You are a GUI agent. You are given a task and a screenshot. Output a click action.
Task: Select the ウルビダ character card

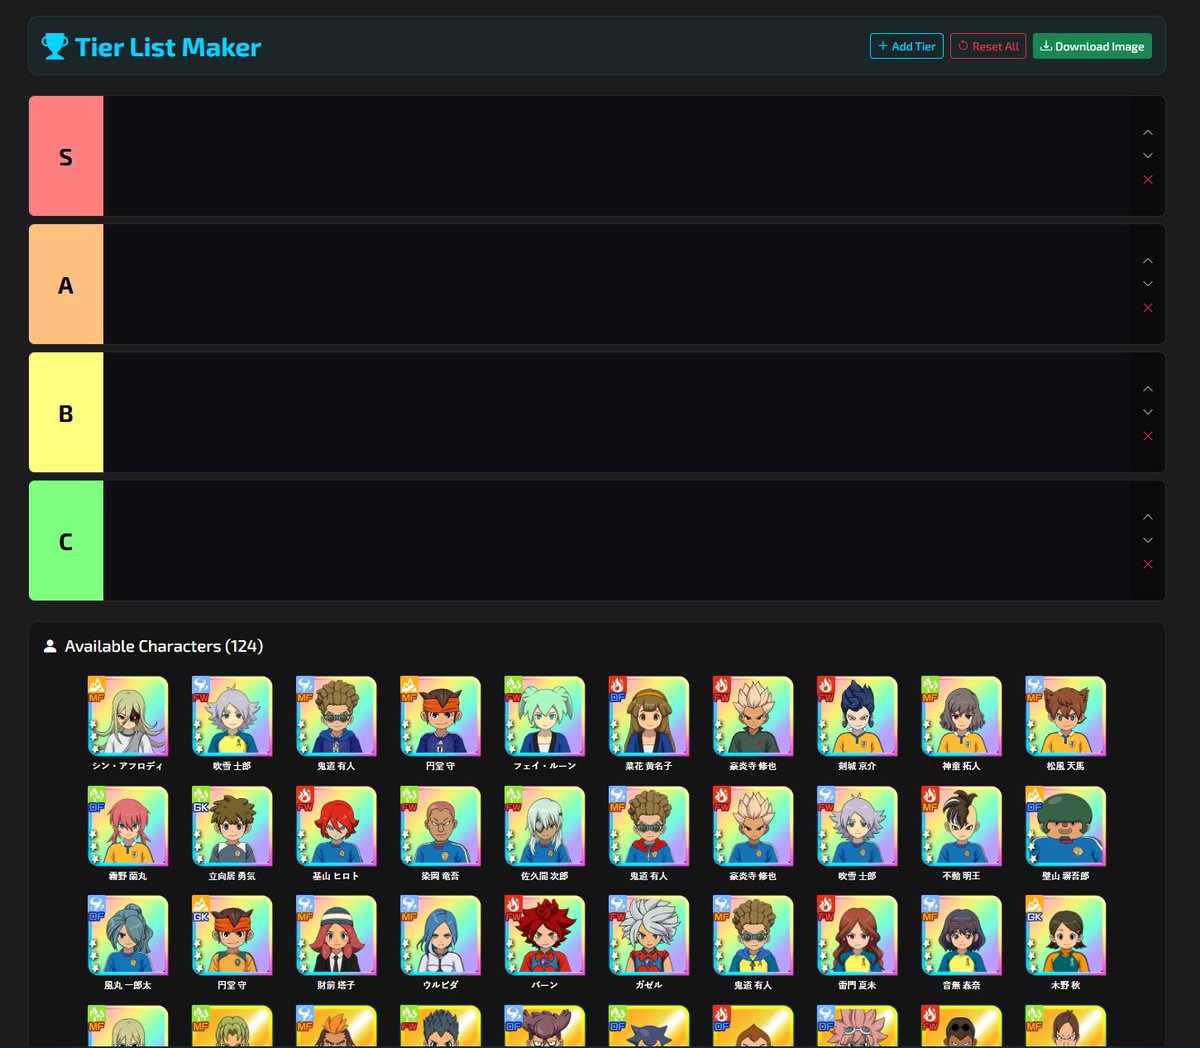coord(440,943)
